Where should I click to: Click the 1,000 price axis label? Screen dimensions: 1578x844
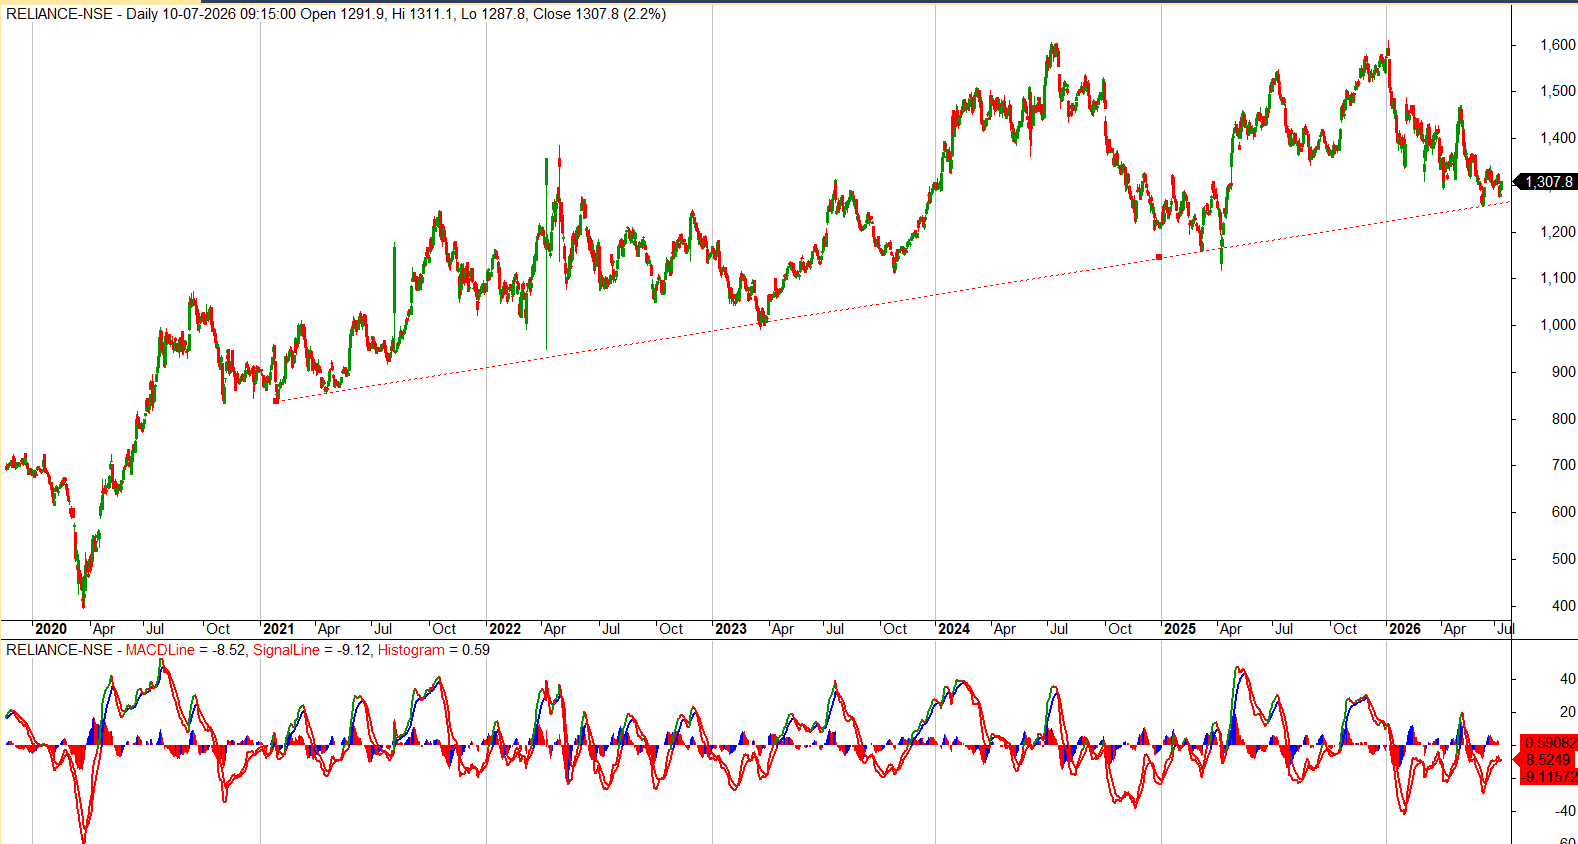[1558, 325]
